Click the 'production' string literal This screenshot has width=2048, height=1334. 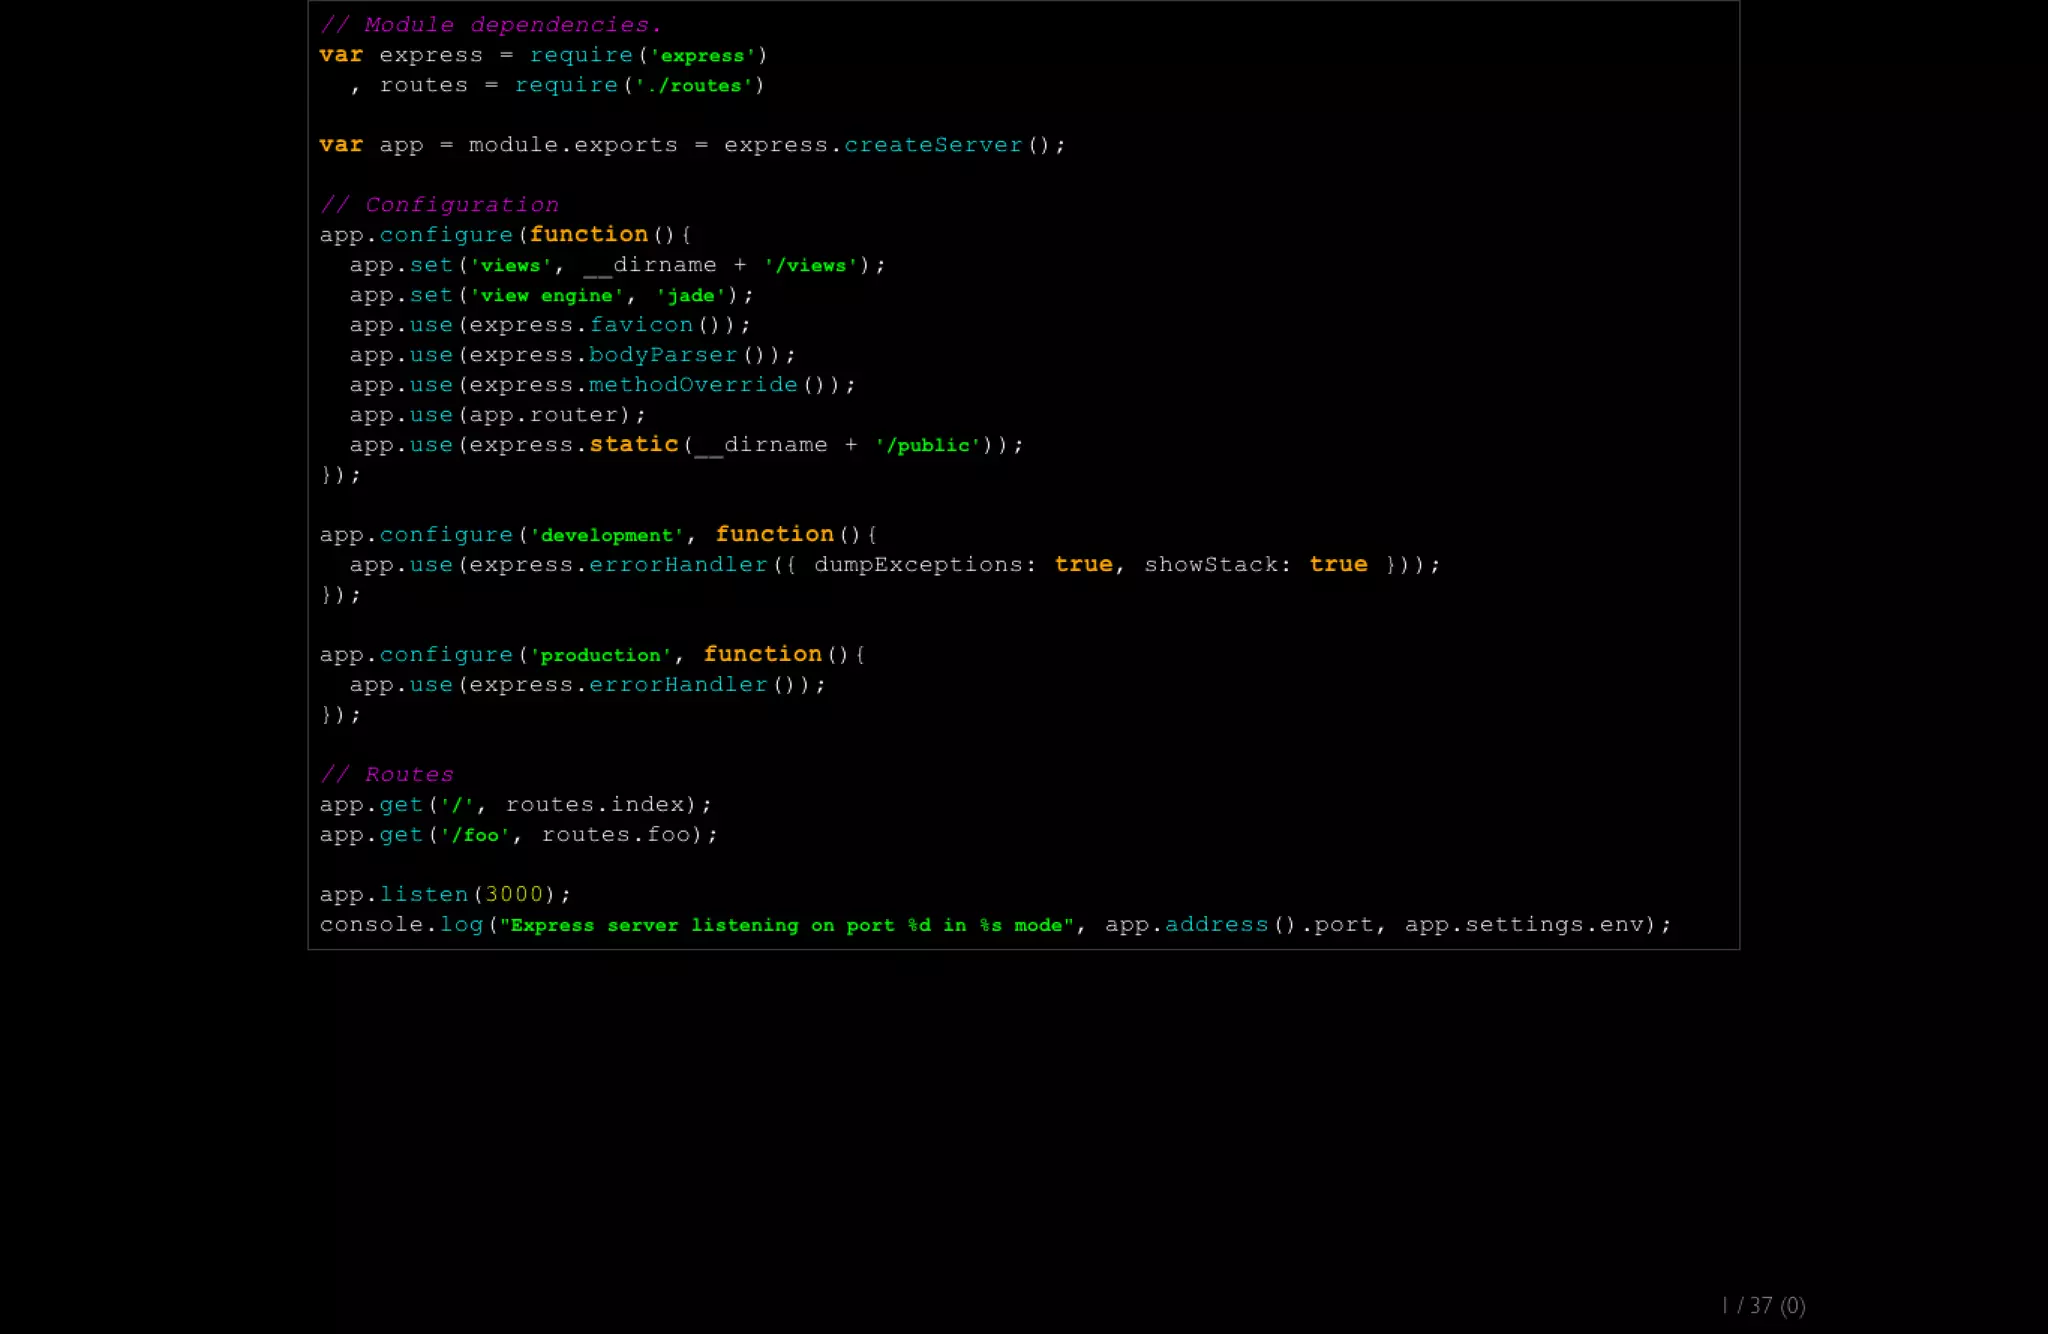600,655
